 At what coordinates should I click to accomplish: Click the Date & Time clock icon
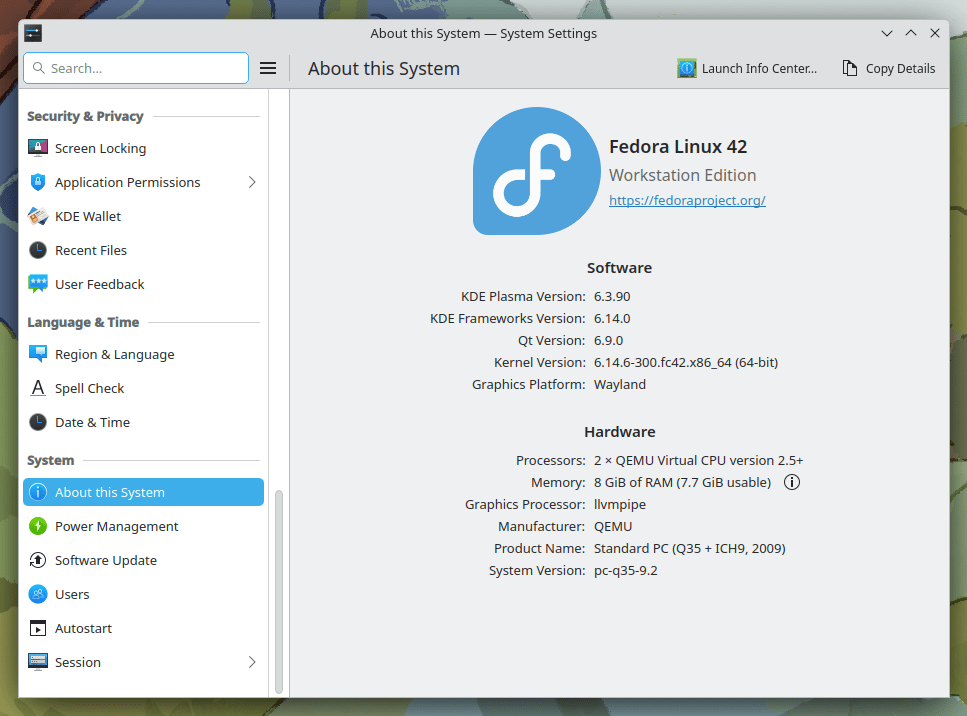38,422
